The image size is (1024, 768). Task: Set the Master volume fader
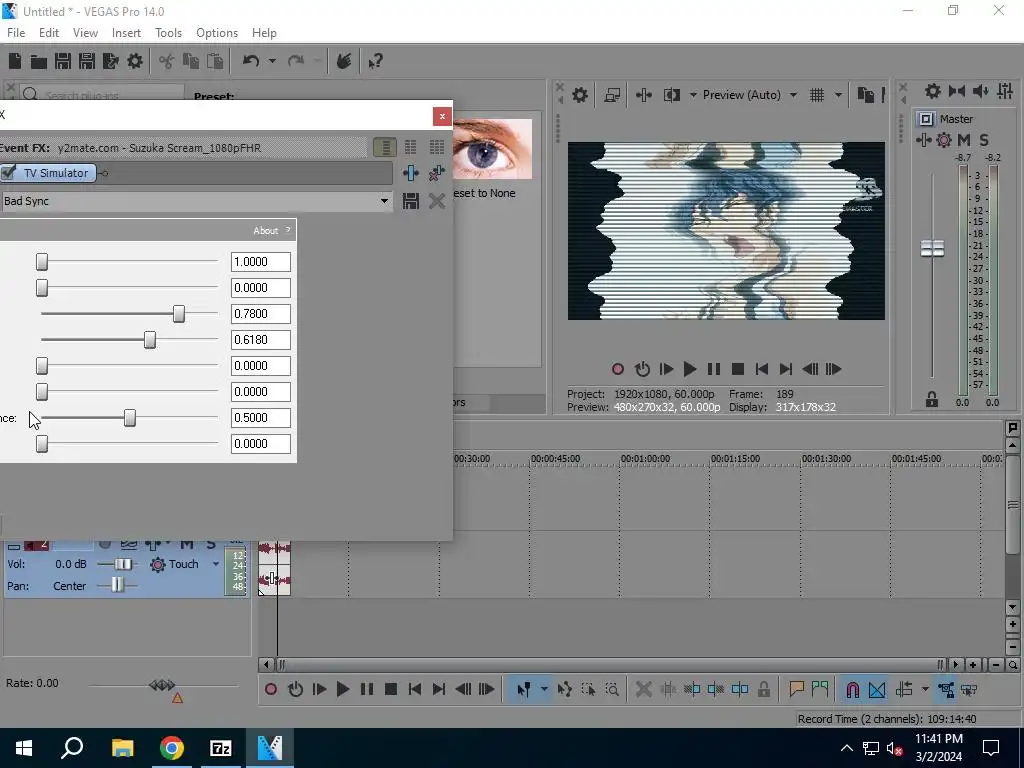coord(932,248)
